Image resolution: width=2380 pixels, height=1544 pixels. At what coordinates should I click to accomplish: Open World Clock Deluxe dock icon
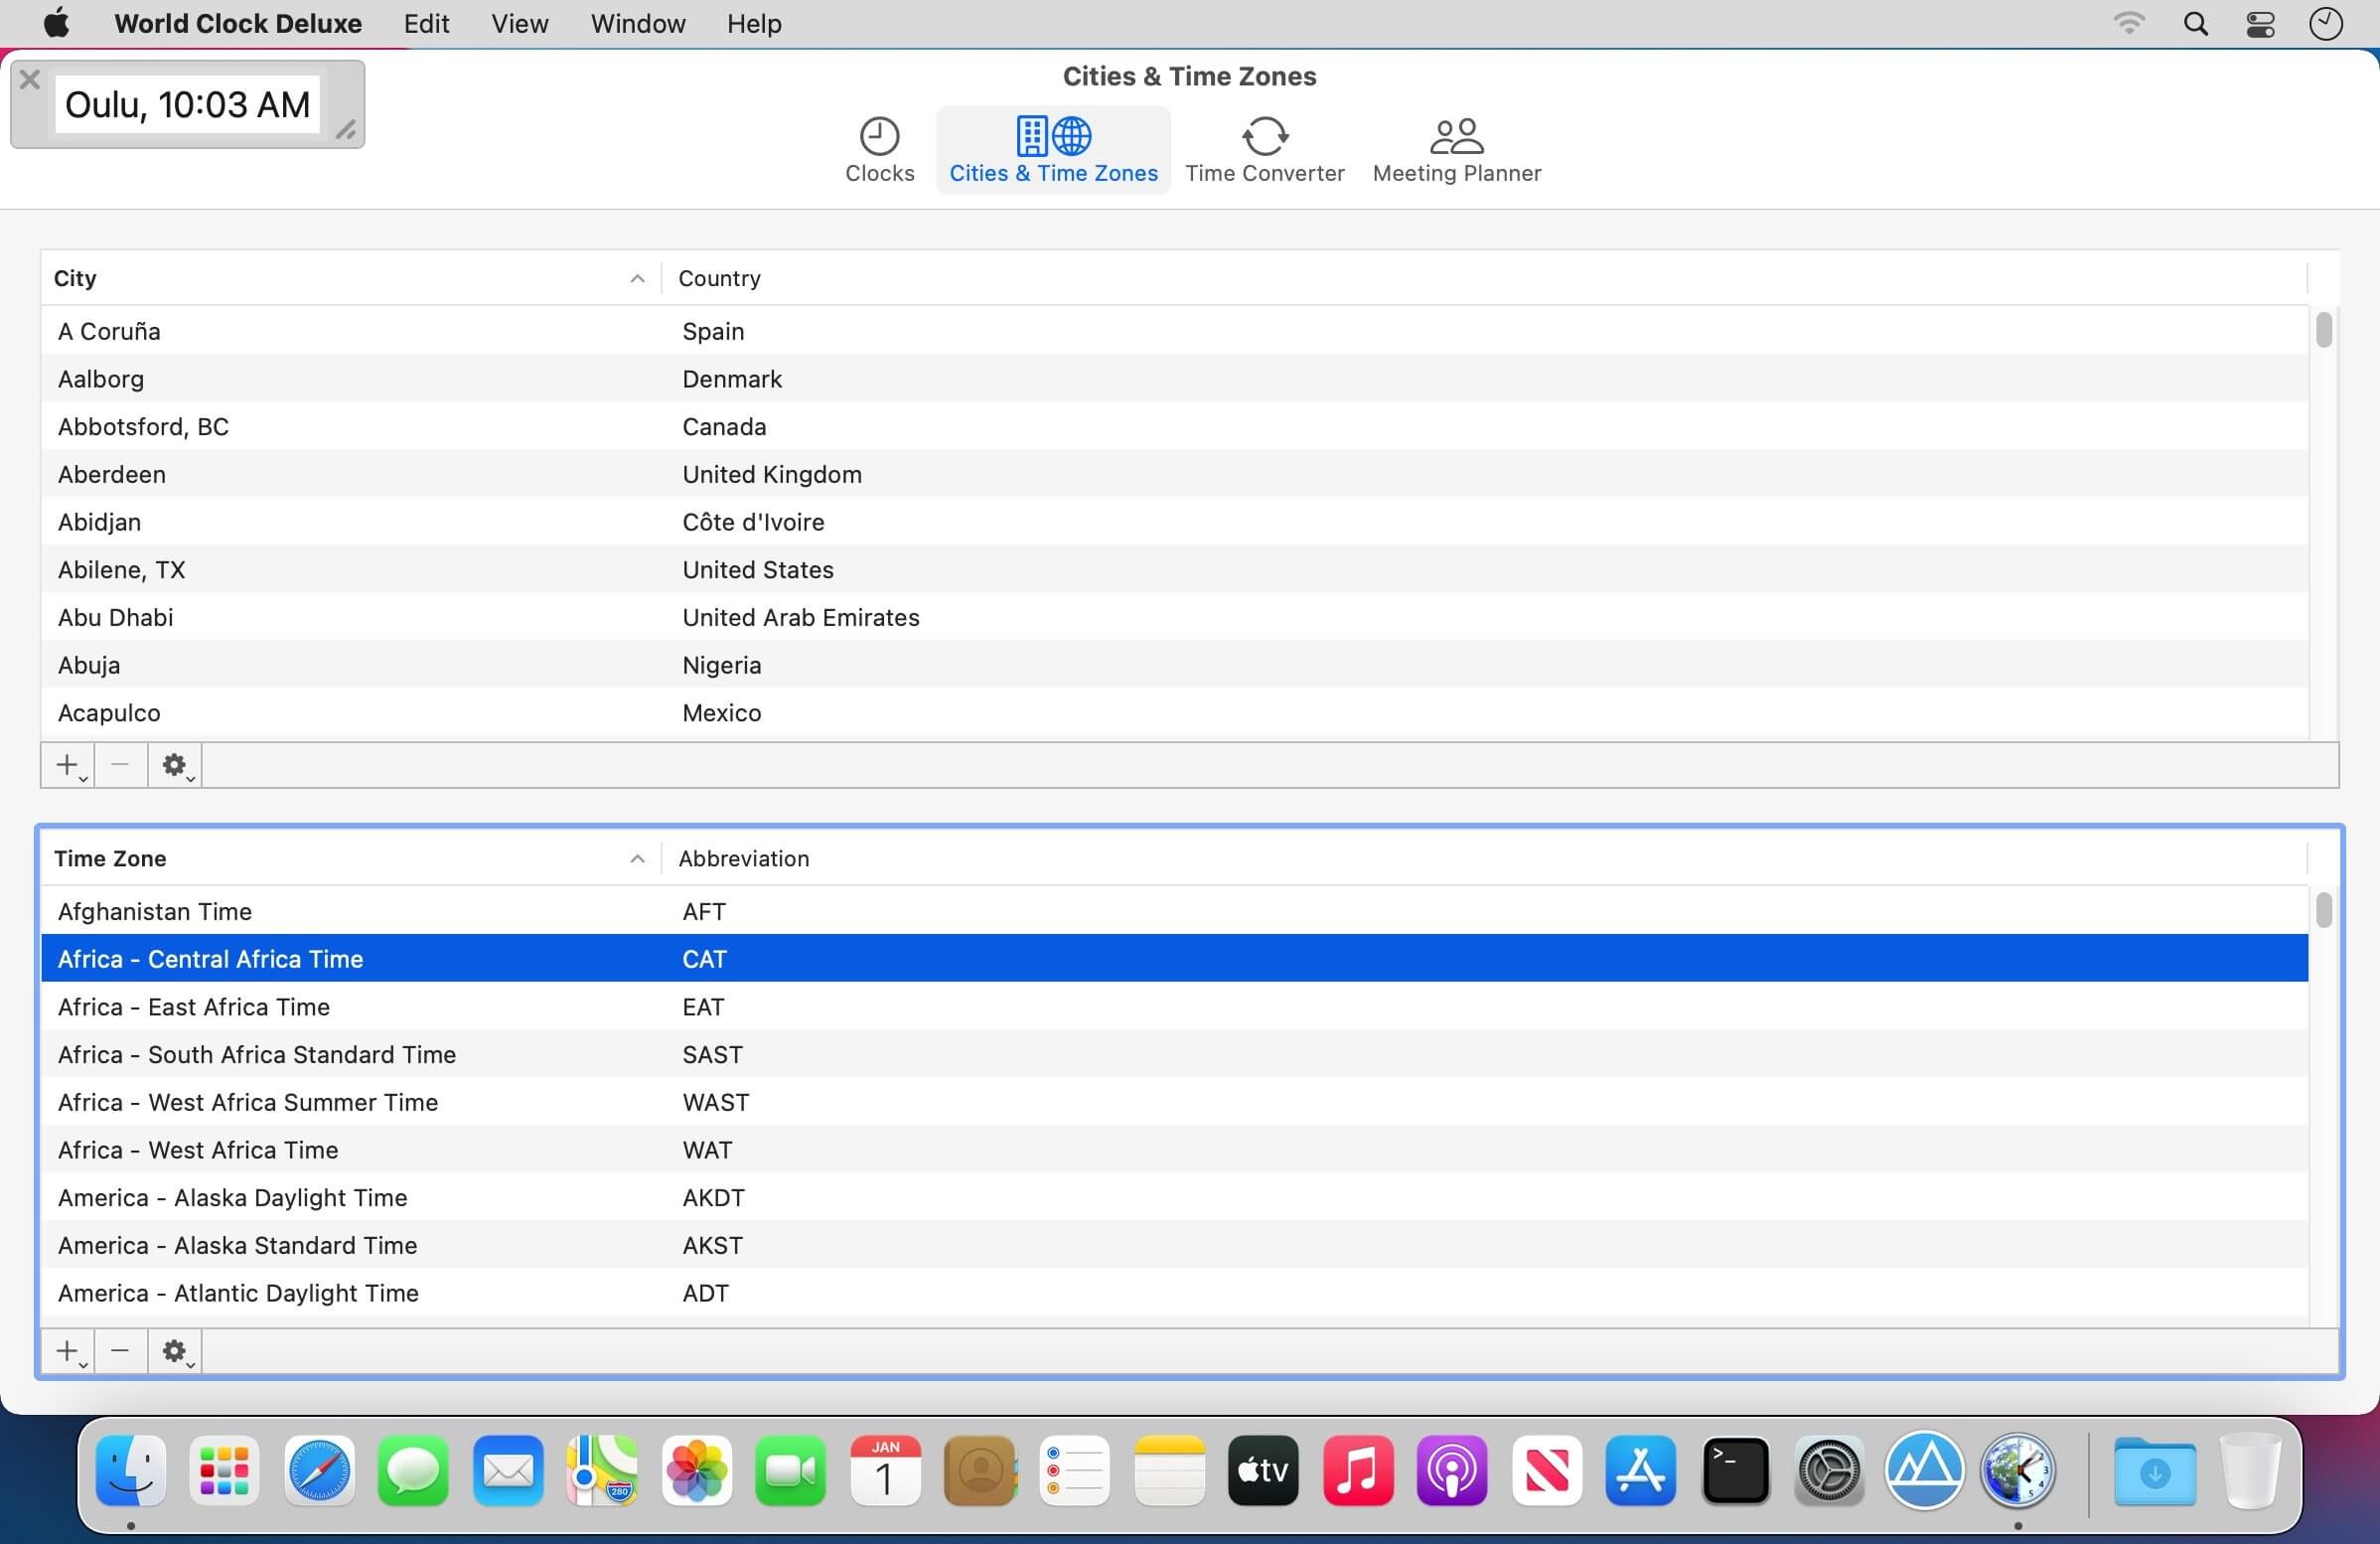coord(2017,1471)
